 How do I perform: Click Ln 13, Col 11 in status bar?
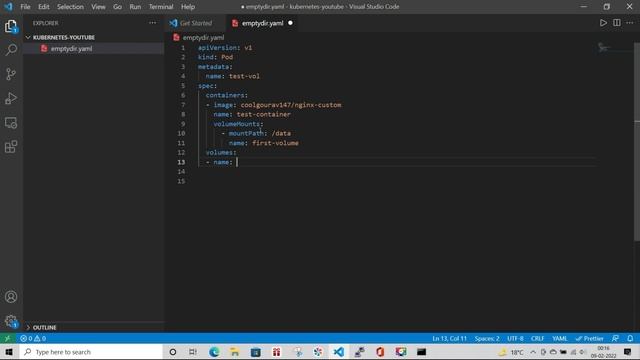point(449,338)
